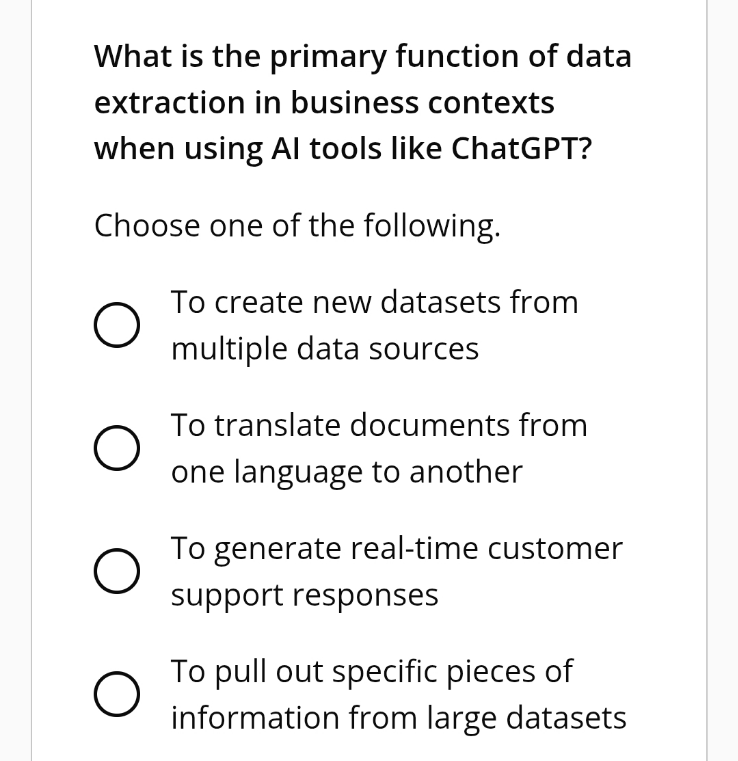738x761 pixels.
Task: Click the 'extraction in business contexts' heading line
Action: pyautogui.click(x=324, y=102)
